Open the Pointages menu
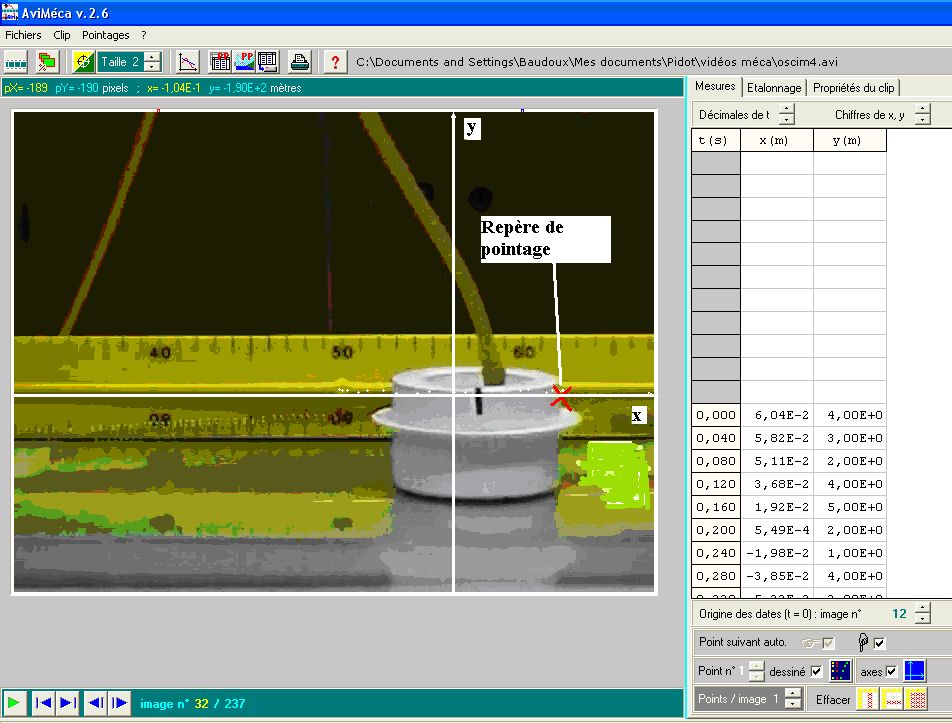This screenshot has height=723, width=952. point(105,35)
